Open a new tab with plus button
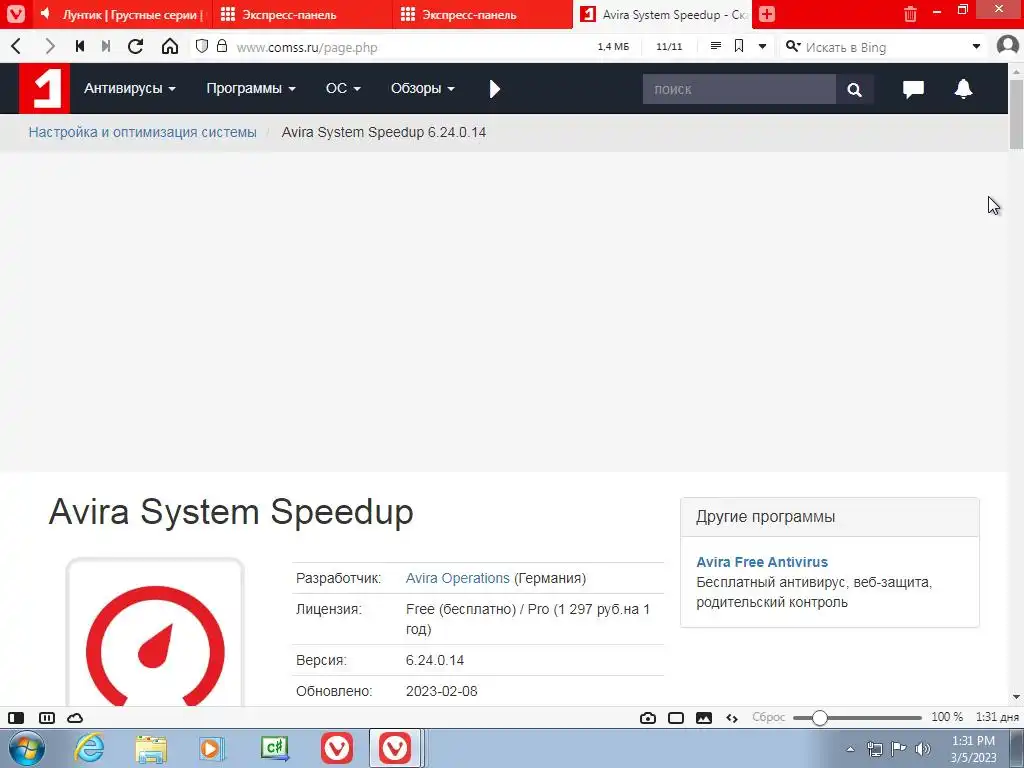1024x768 pixels. [767, 14]
